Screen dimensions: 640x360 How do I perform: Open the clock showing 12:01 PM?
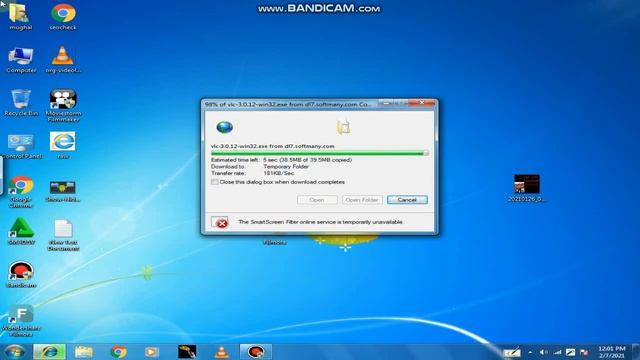point(612,352)
